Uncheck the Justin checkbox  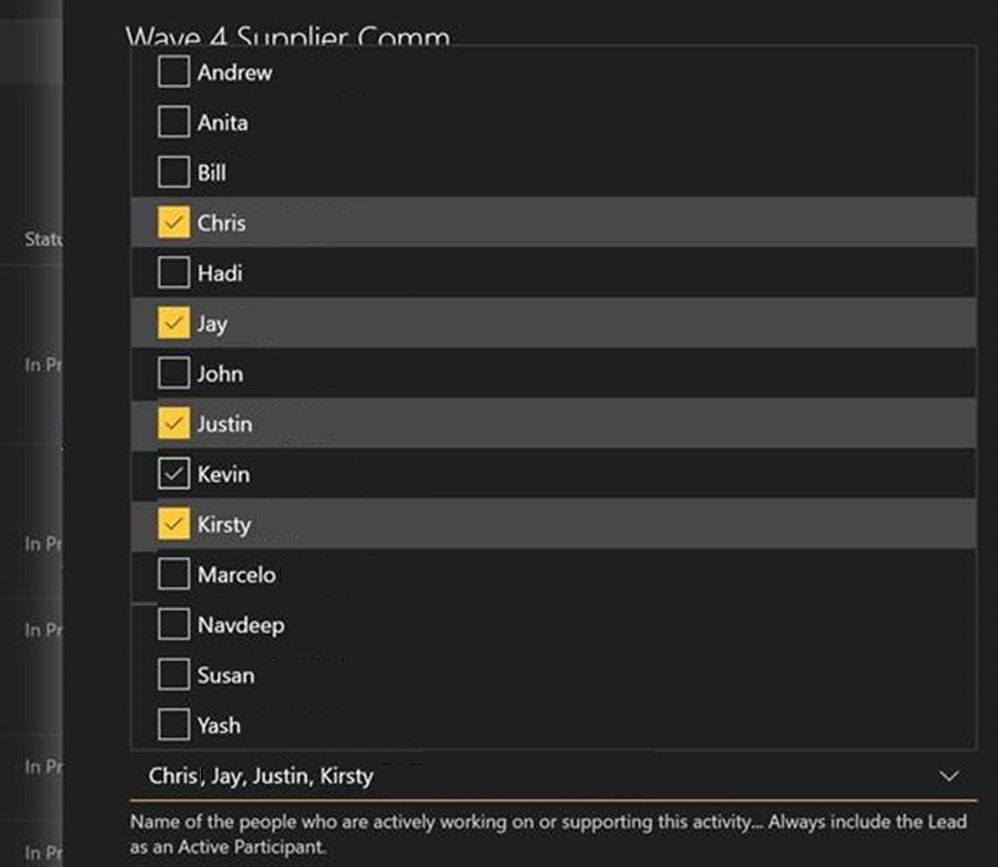click(172, 424)
